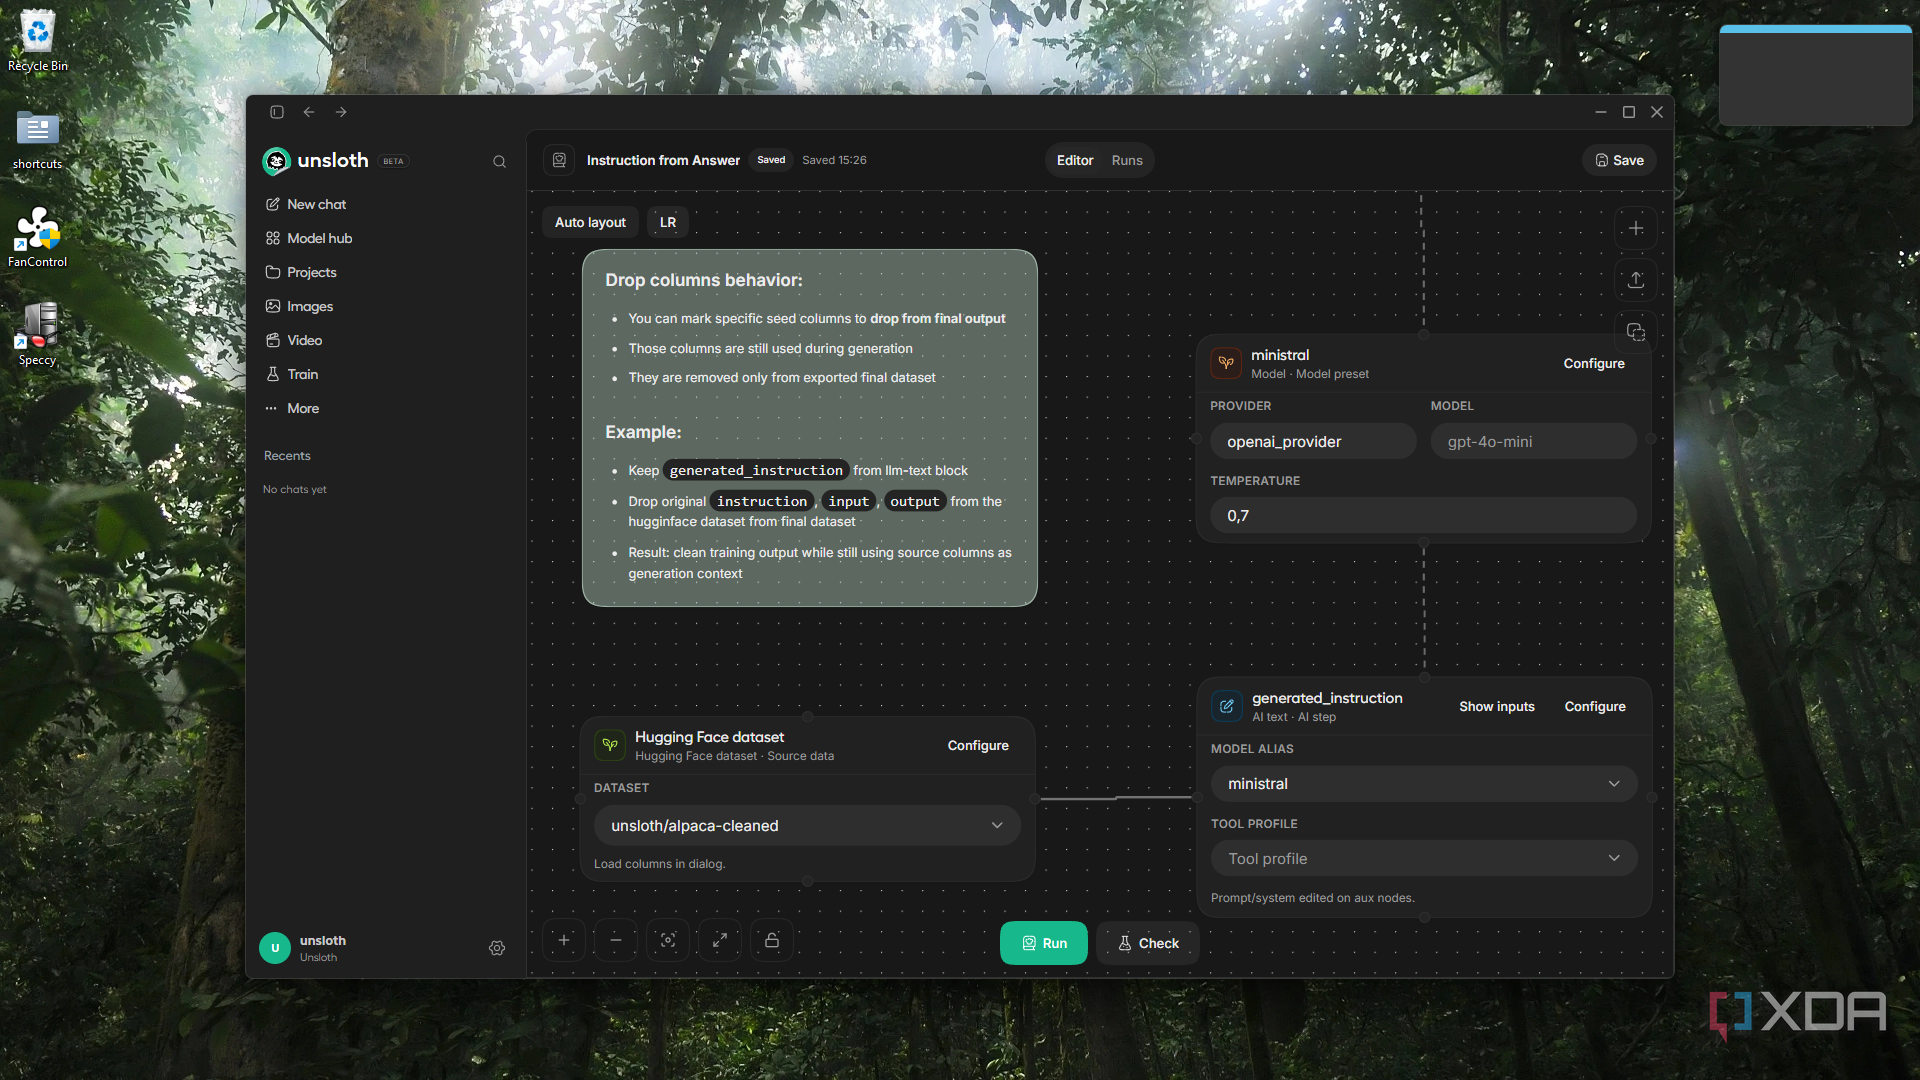This screenshot has height=1080, width=1920.
Task: Click the Load columns in dialog text
Action: [659, 864]
